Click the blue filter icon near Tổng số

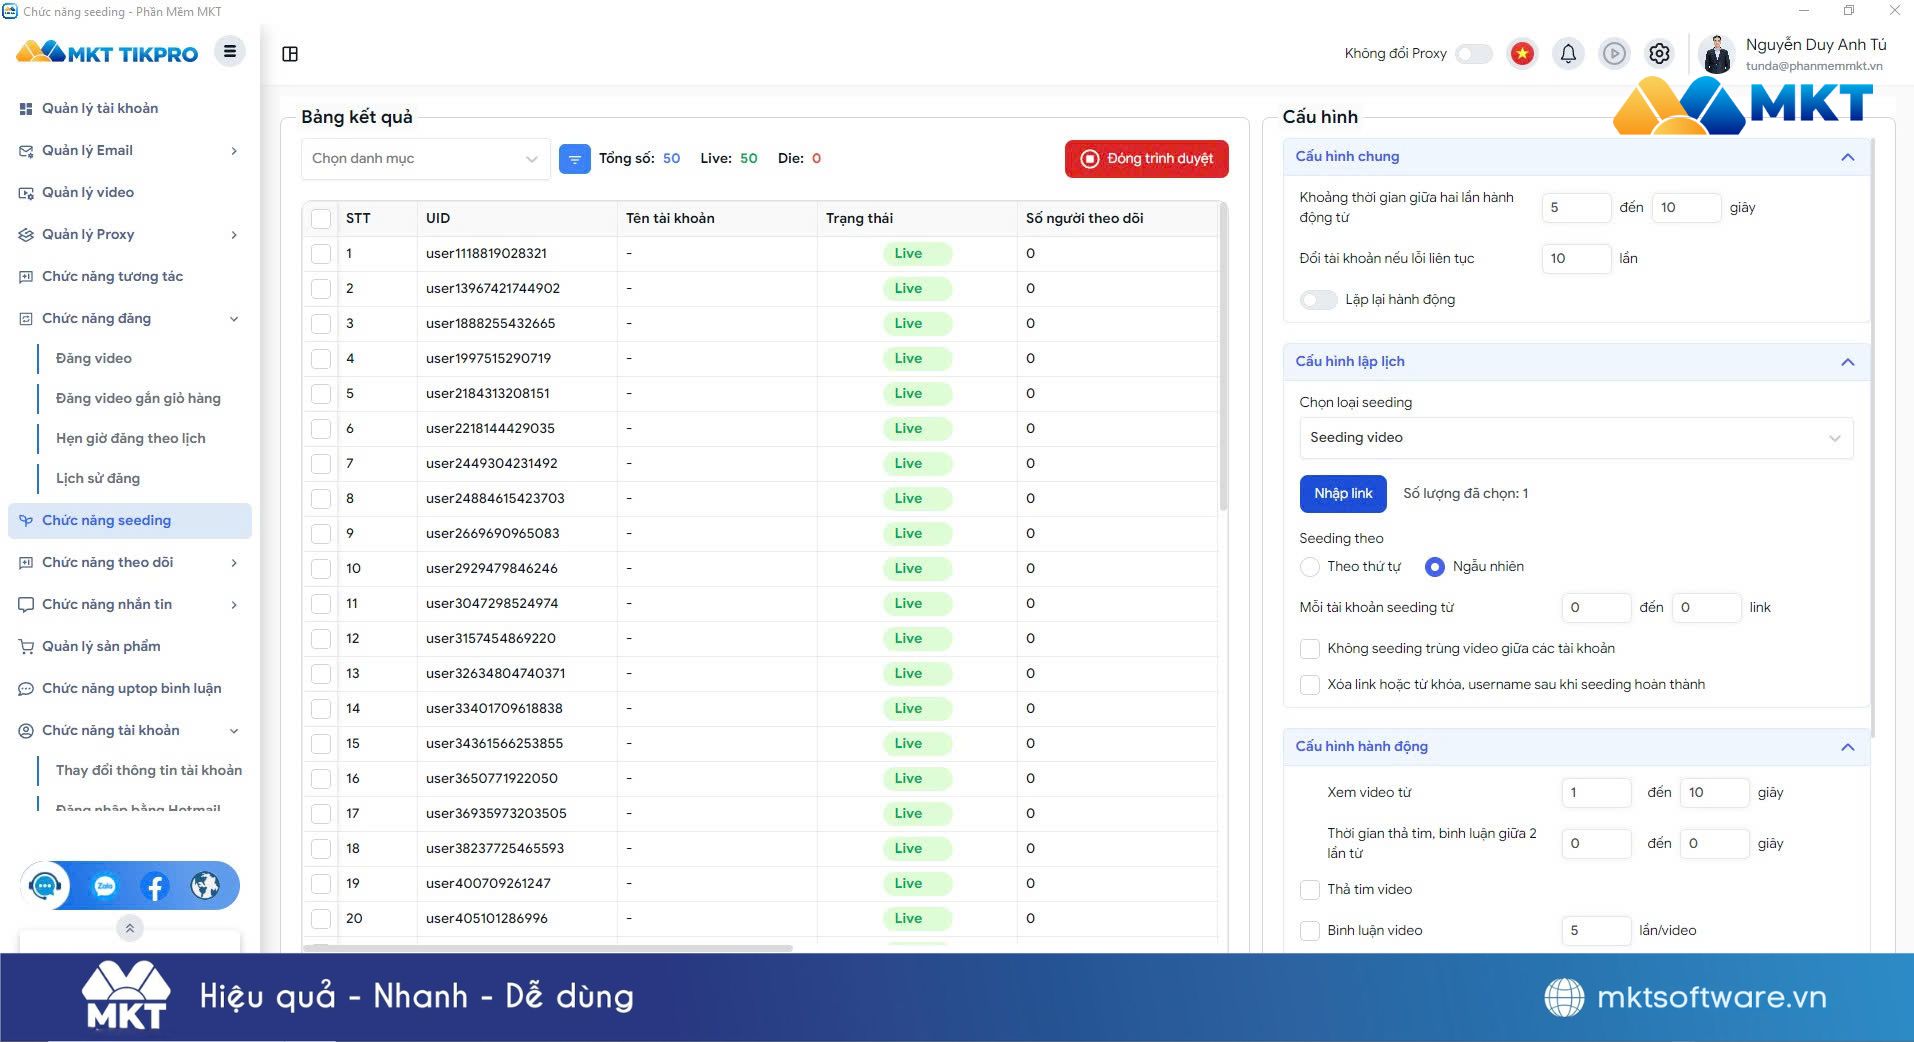[574, 159]
